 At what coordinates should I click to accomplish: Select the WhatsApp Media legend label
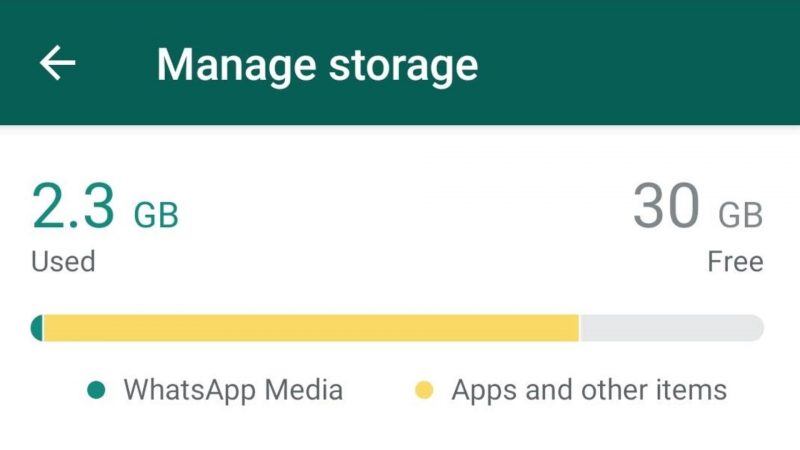[x=232, y=390]
